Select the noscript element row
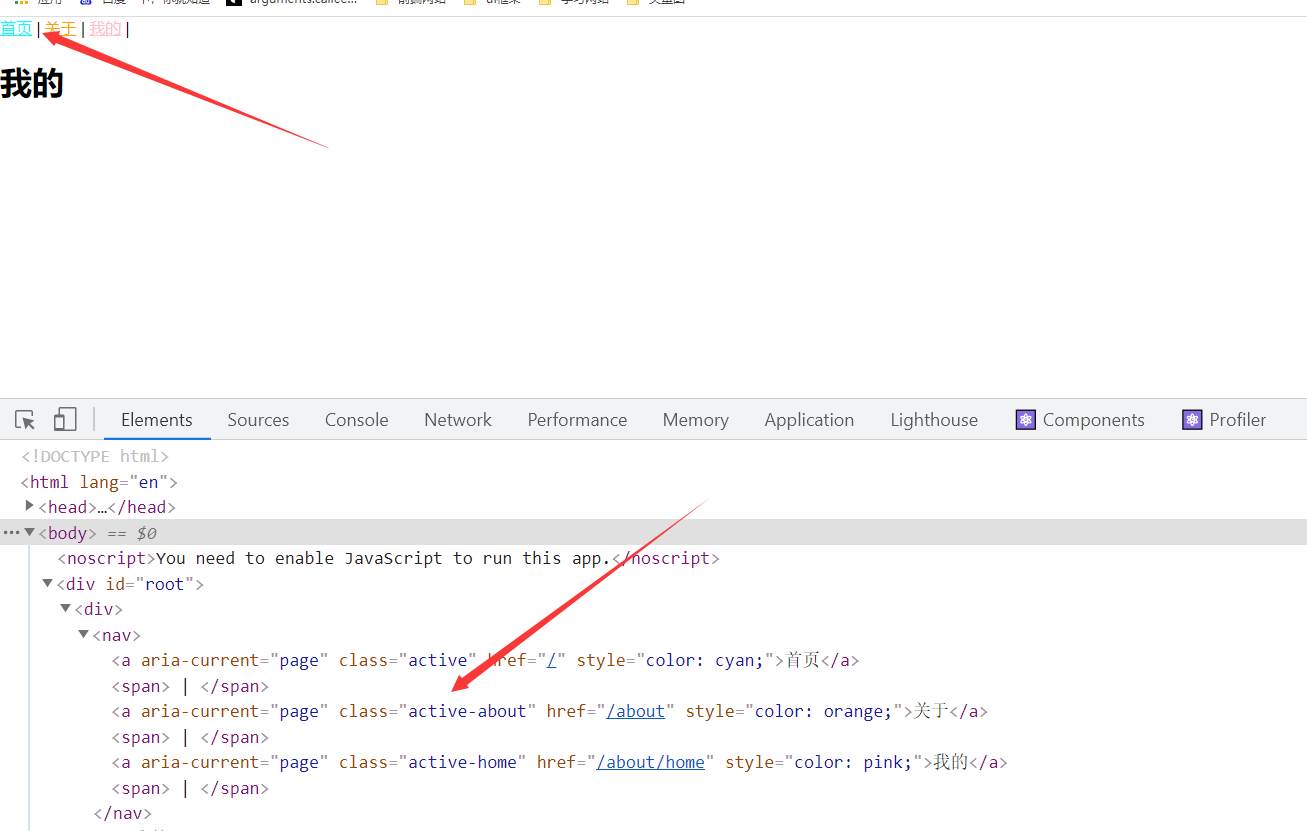The image size is (1307, 831). [x=388, y=558]
